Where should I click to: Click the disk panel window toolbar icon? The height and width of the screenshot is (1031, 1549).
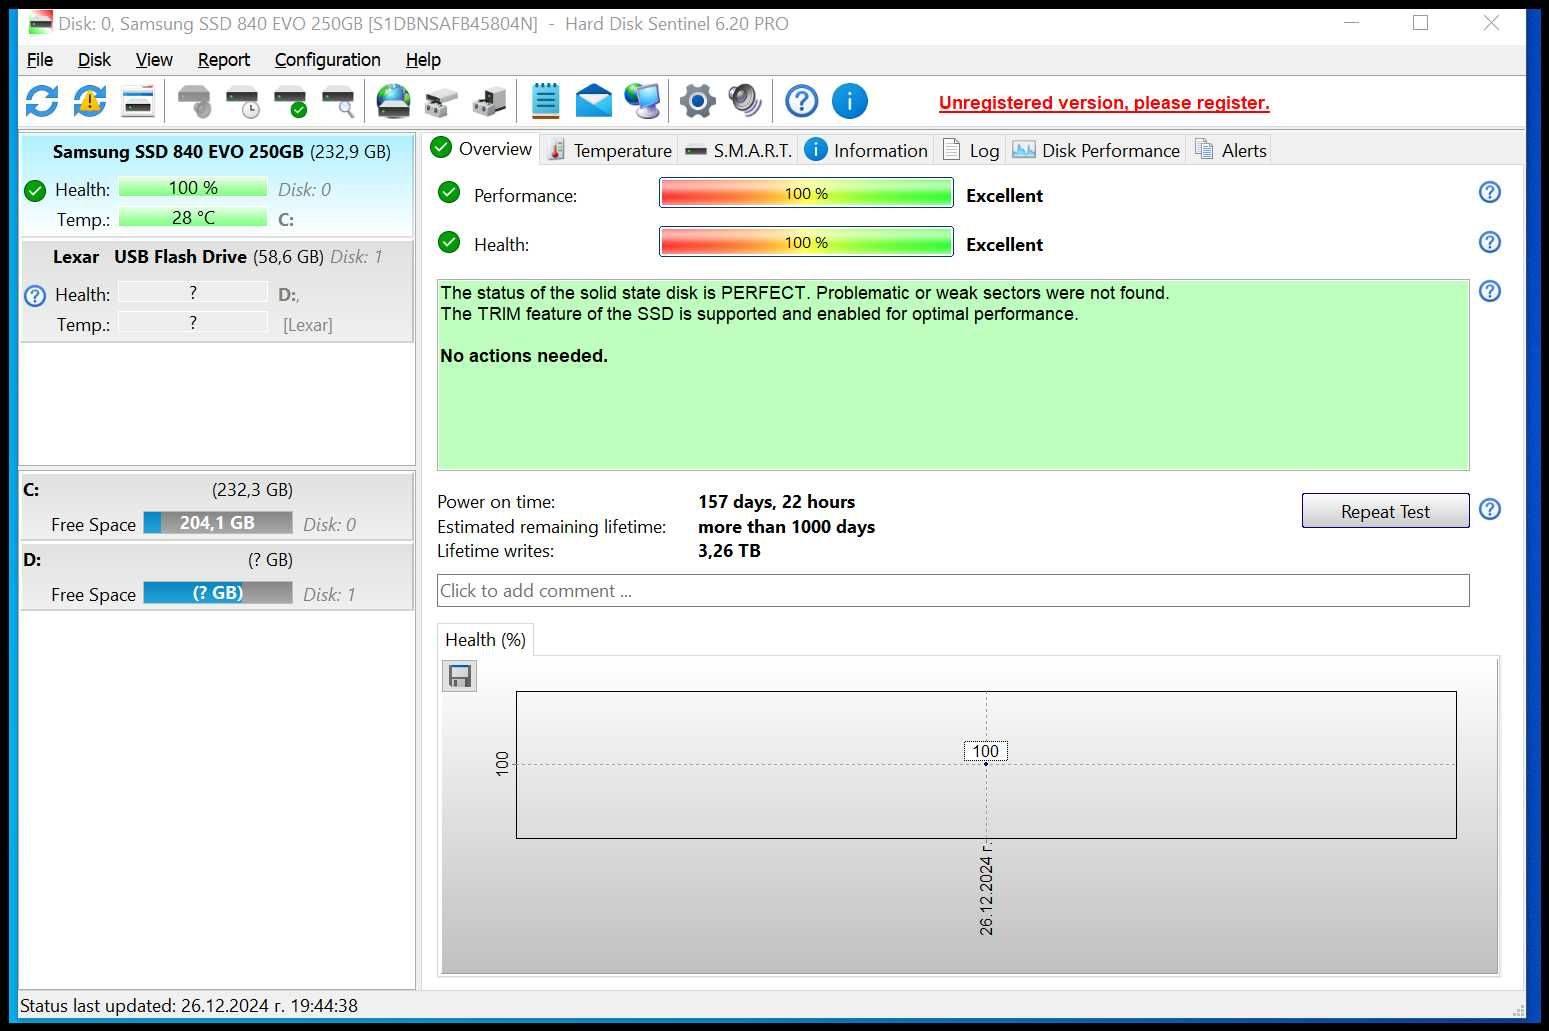138,101
